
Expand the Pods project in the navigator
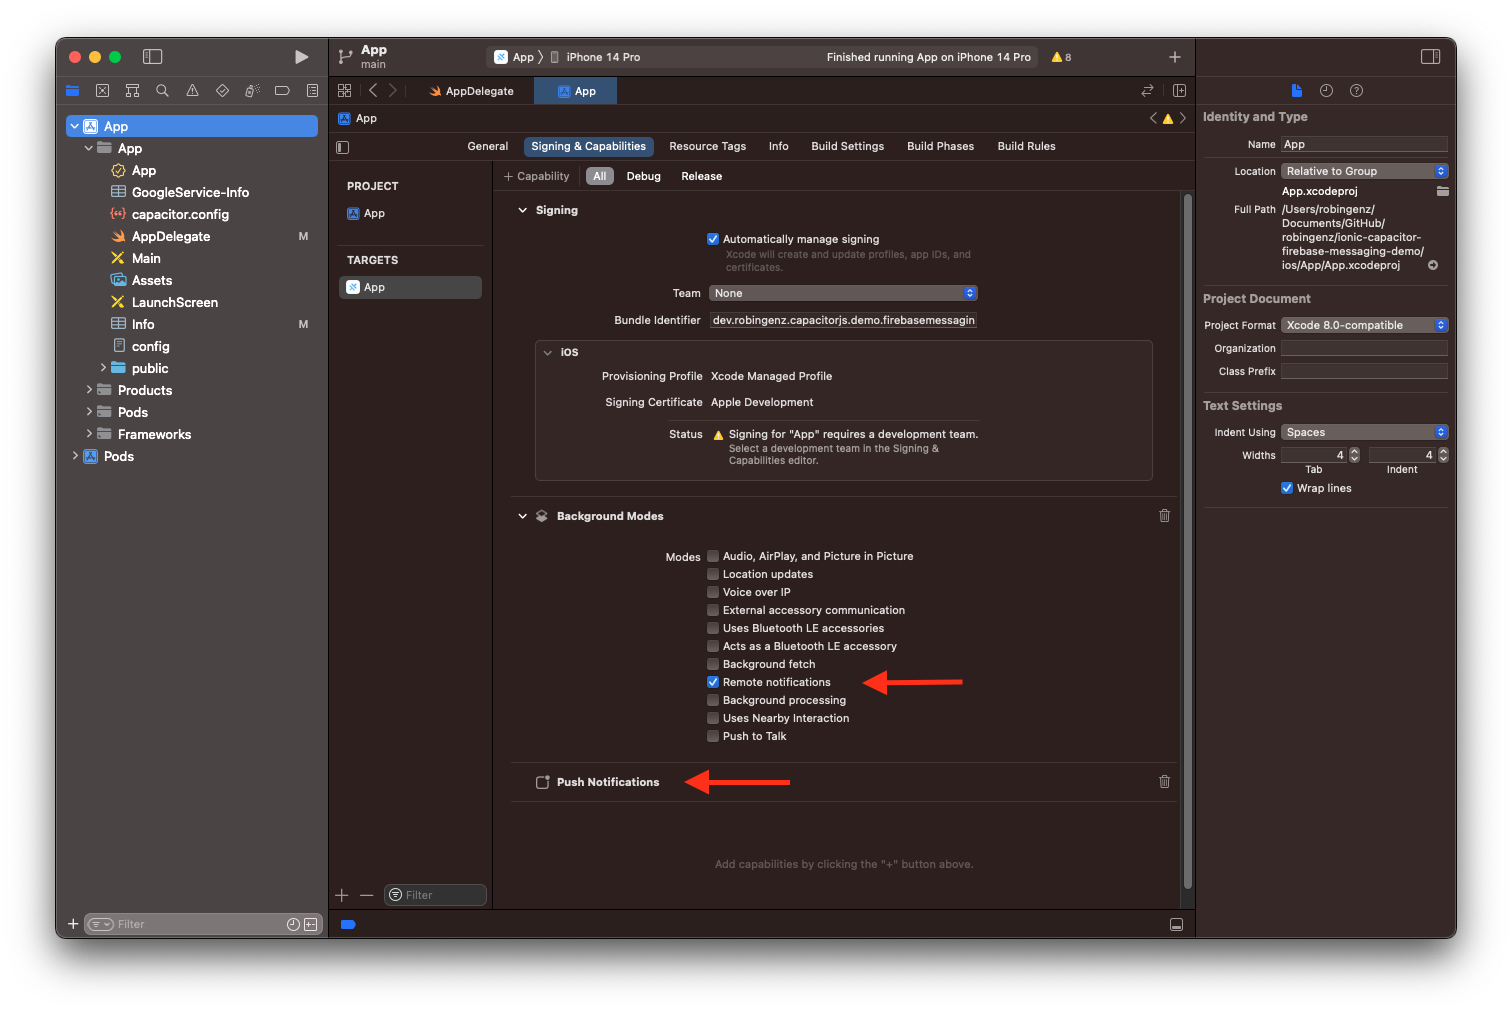pyautogui.click(x=75, y=456)
